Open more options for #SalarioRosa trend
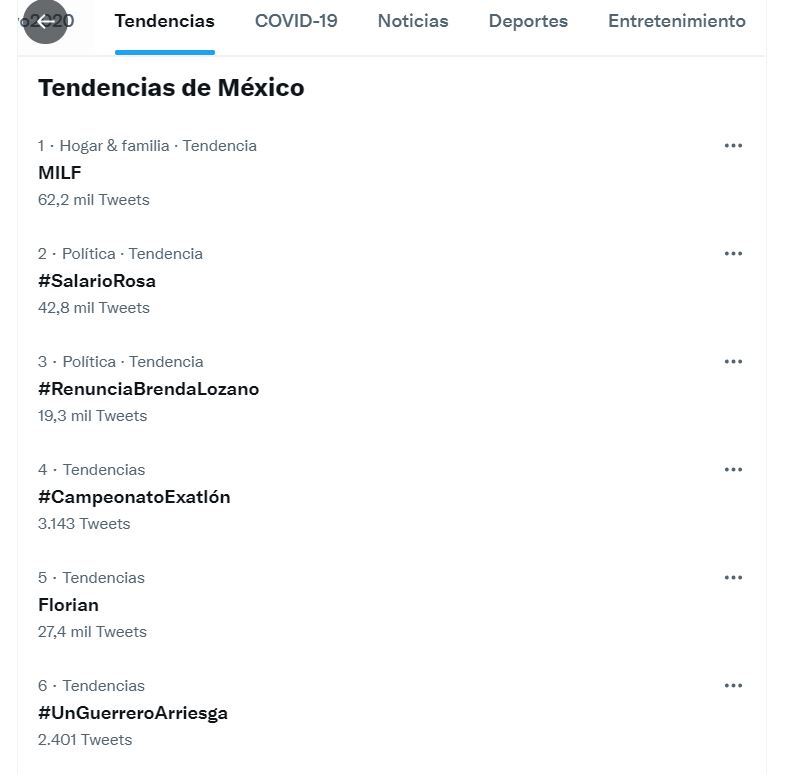This screenshot has width=799, height=774. pyautogui.click(x=733, y=254)
